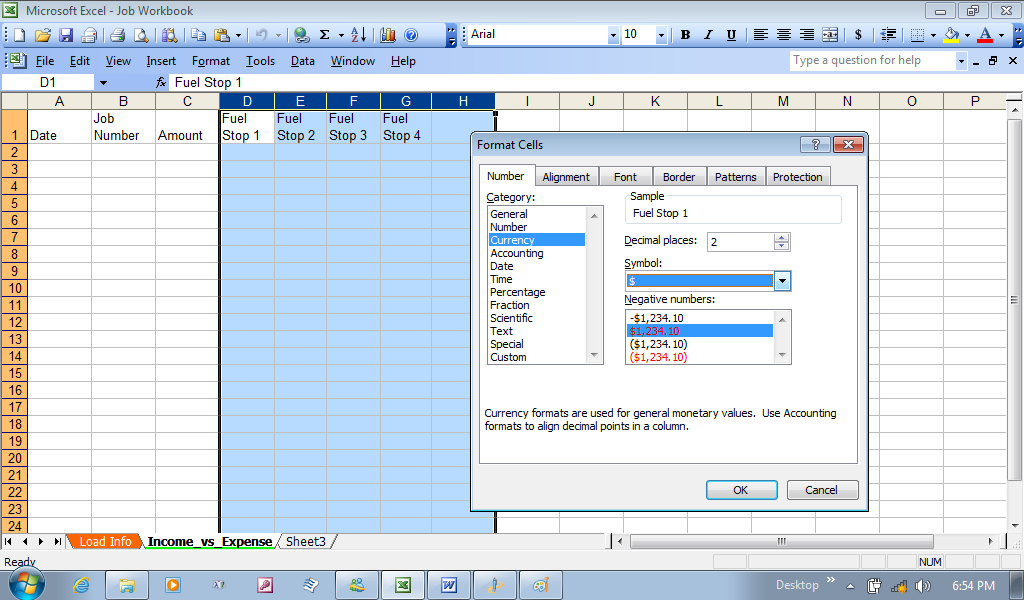Click the Save icon in the toolbar
1024x600 pixels.
click(67, 35)
